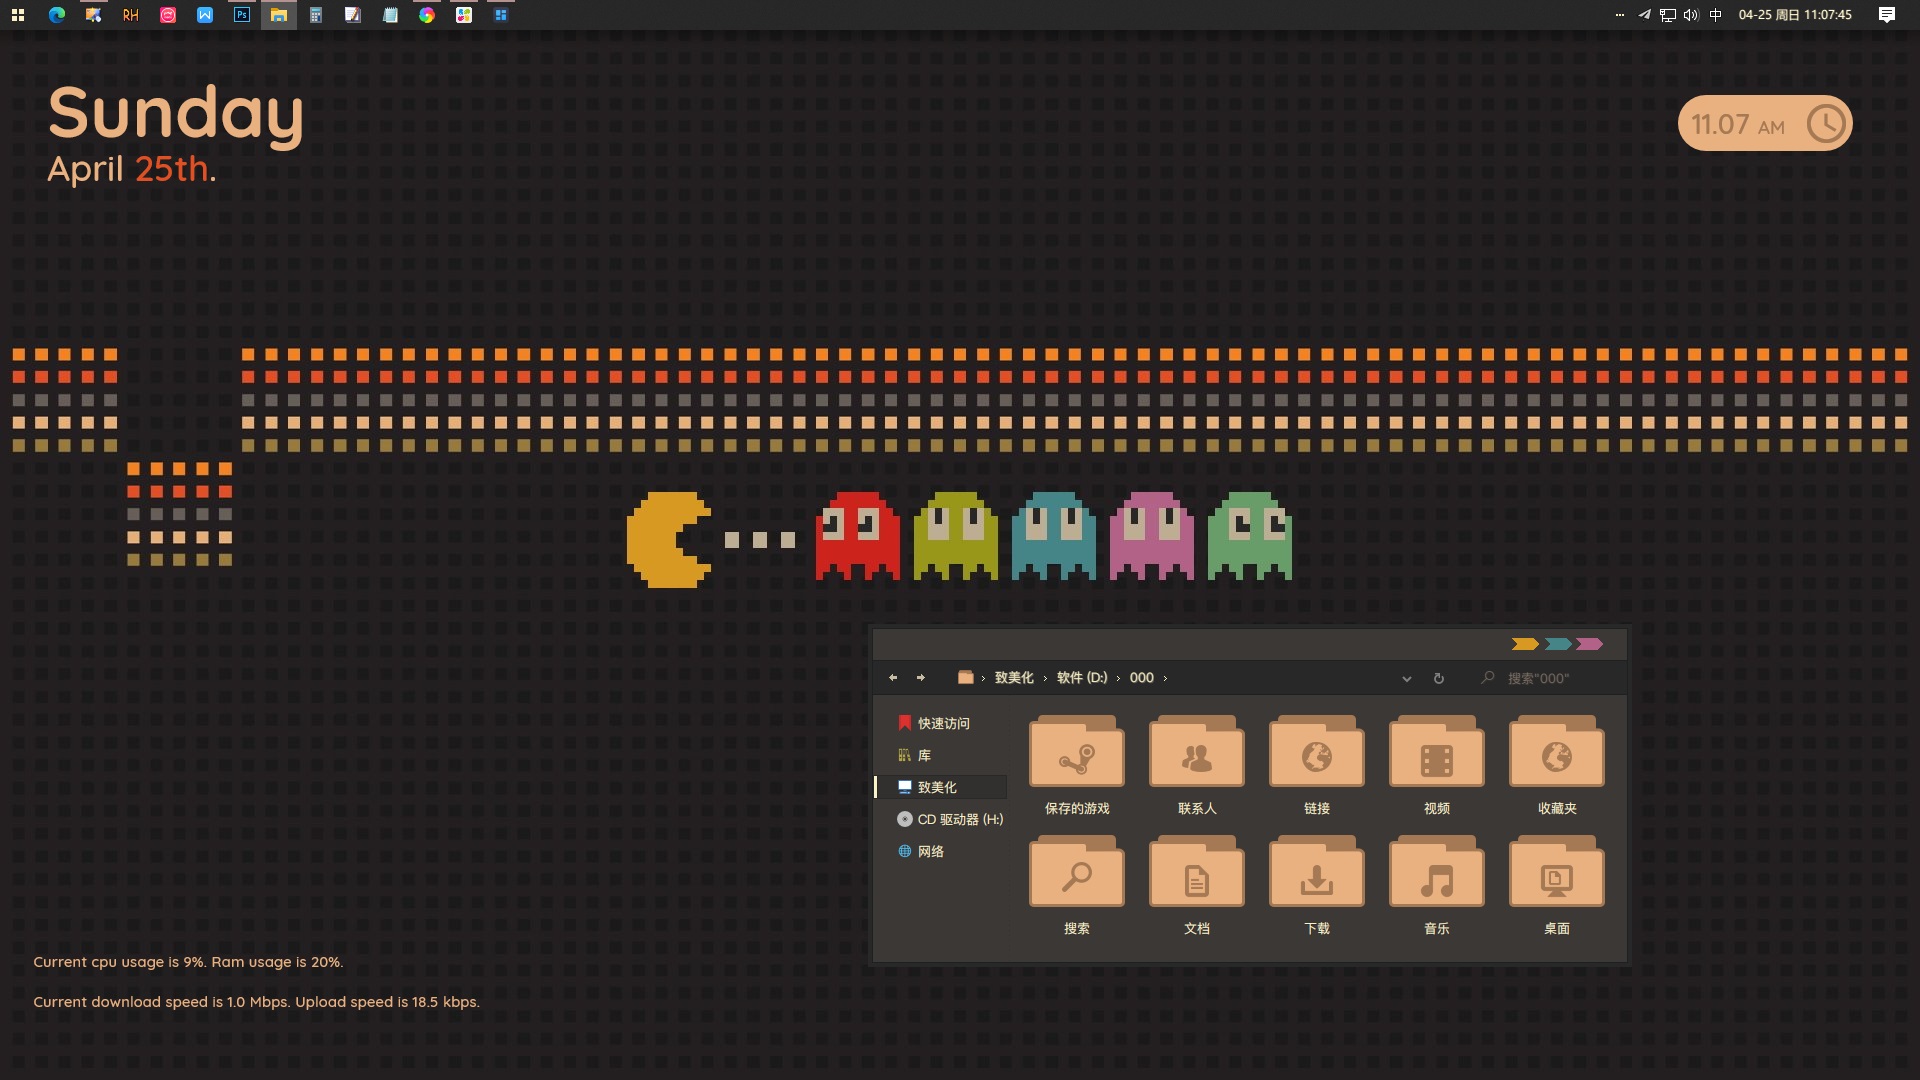Click the yellow arrow window button
The image size is (1920, 1080).
pyautogui.click(x=1524, y=644)
